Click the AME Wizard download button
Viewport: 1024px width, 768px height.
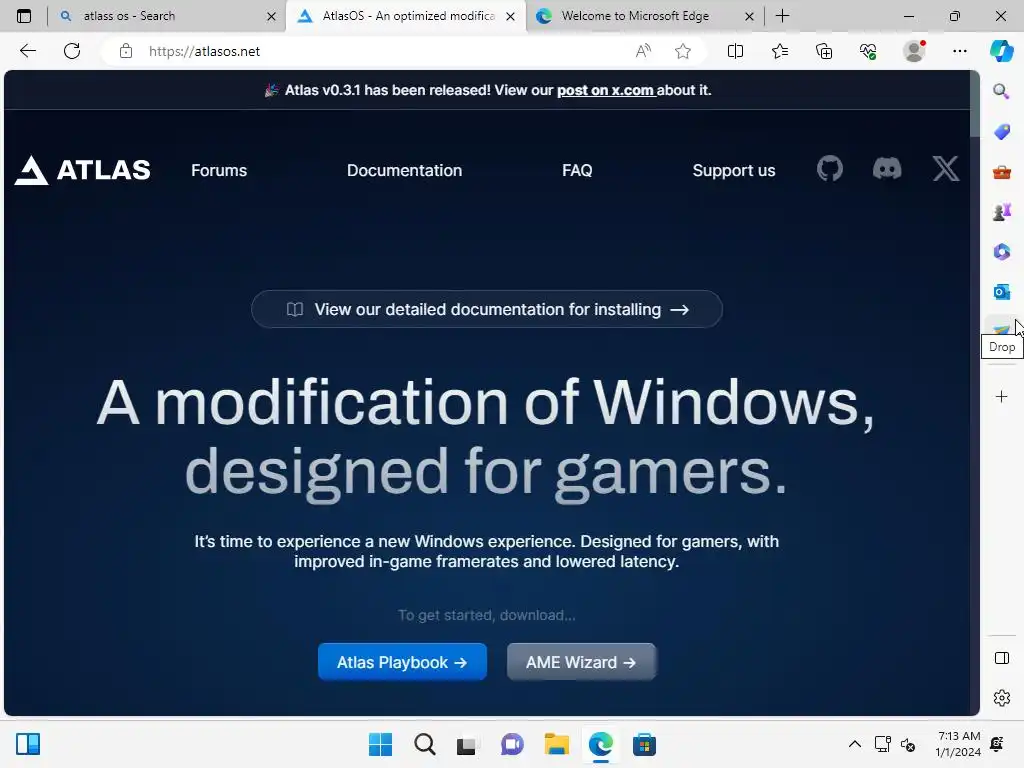coord(581,662)
